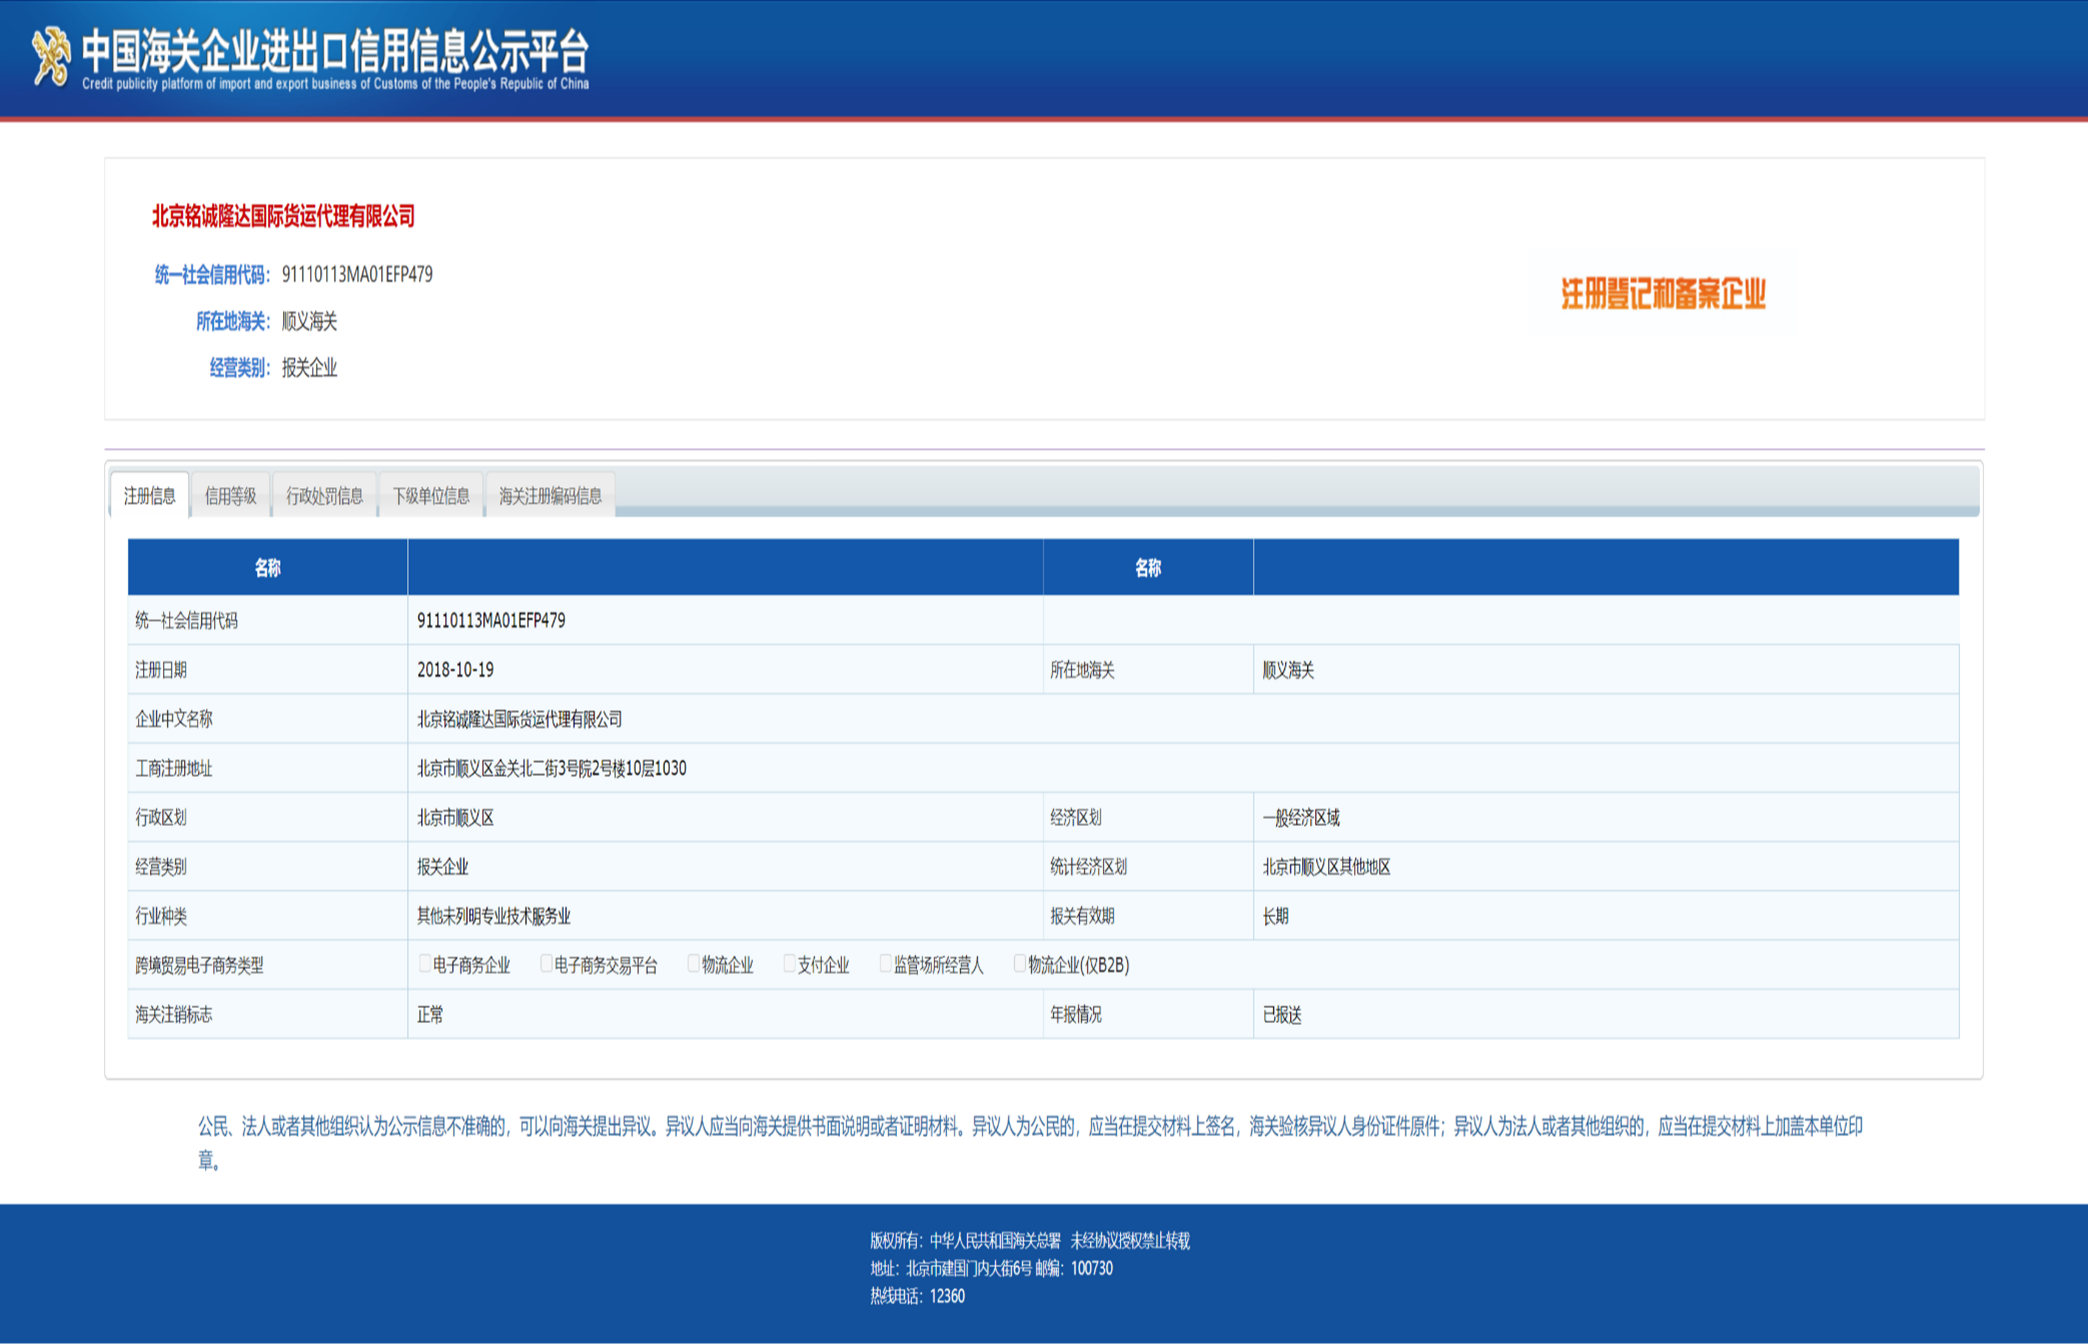Screen dimensions: 2088x1344
Task: Click the registered address 北京市顺义区金关北二街 cell
Action: point(1183,768)
